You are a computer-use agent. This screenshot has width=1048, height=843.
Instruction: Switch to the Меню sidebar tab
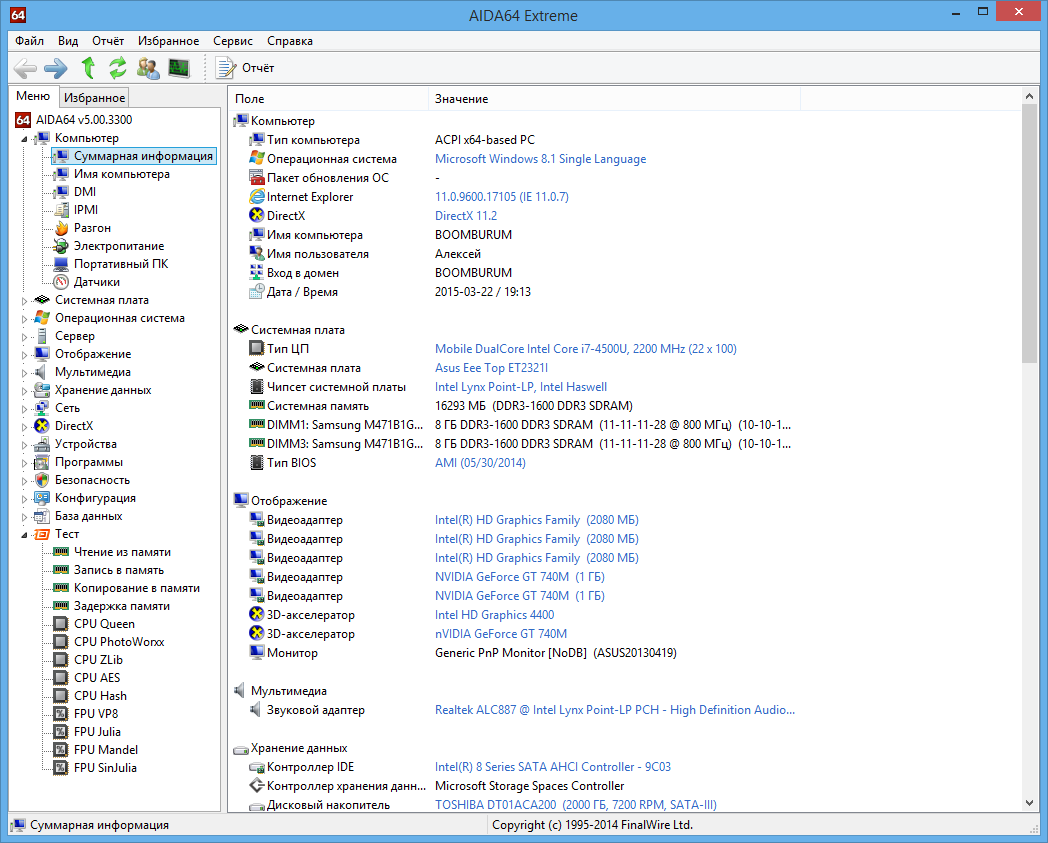(33, 96)
